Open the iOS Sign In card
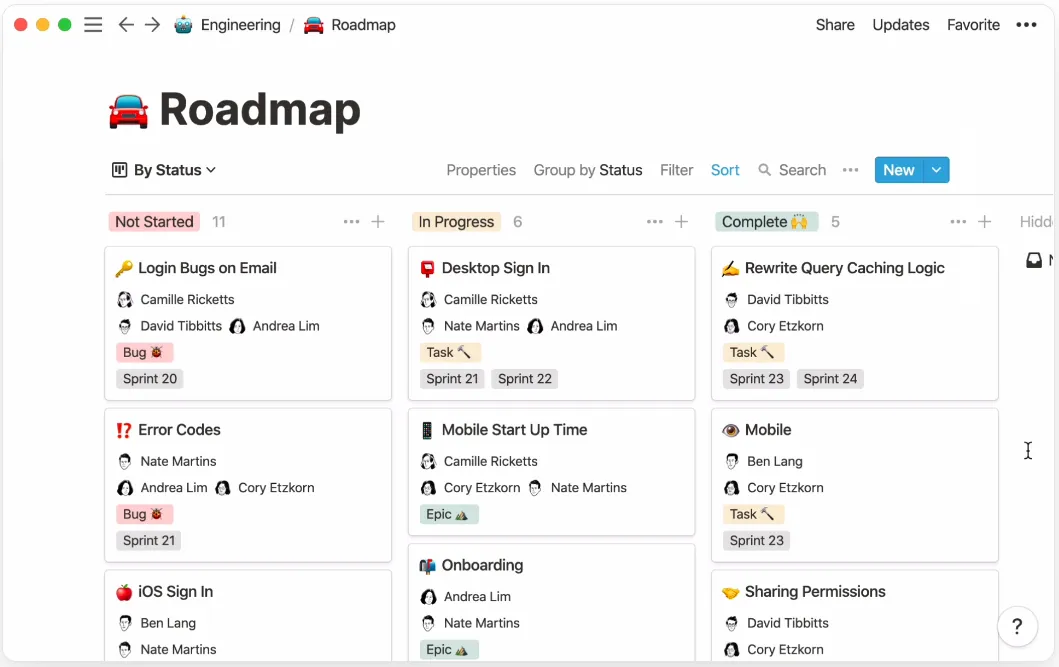 click(x=248, y=615)
